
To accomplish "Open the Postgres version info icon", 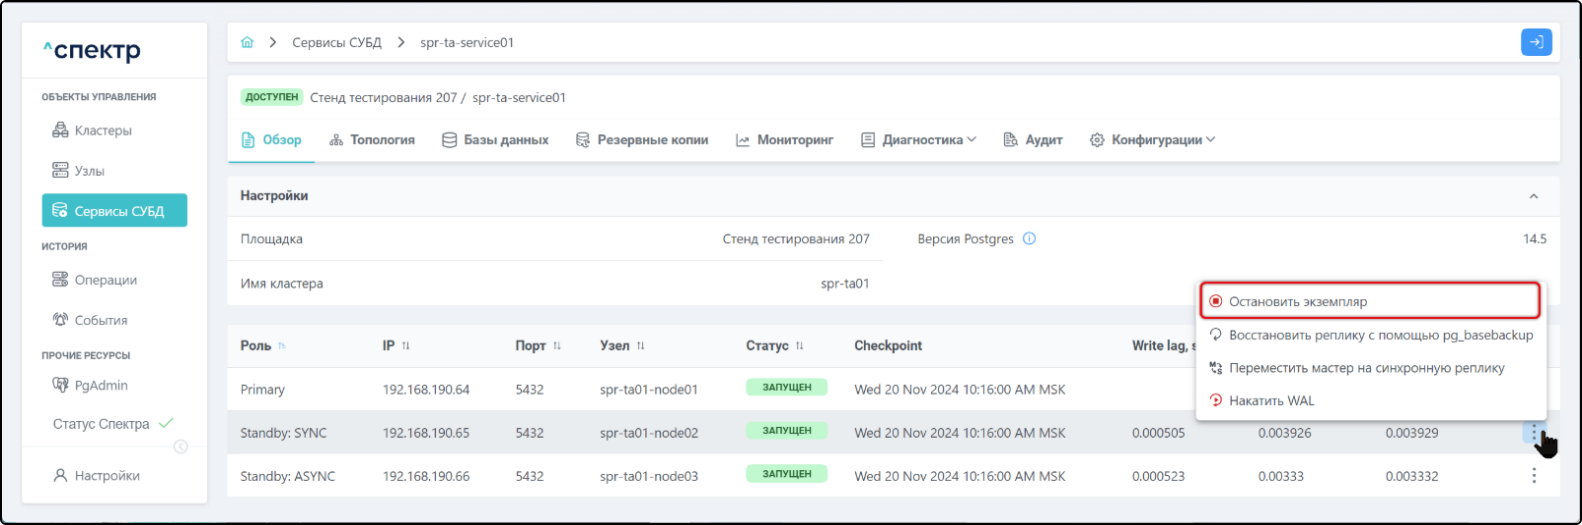I will pos(1029,239).
